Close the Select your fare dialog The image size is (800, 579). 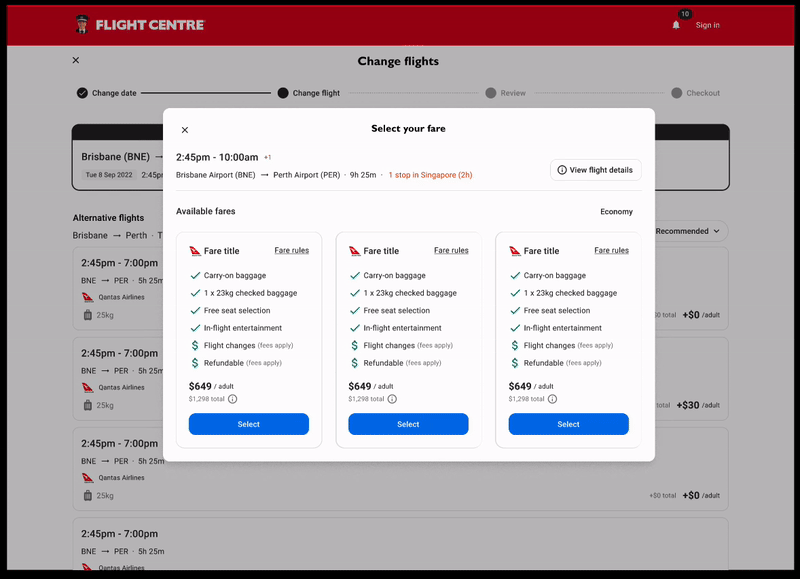(185, 130)
